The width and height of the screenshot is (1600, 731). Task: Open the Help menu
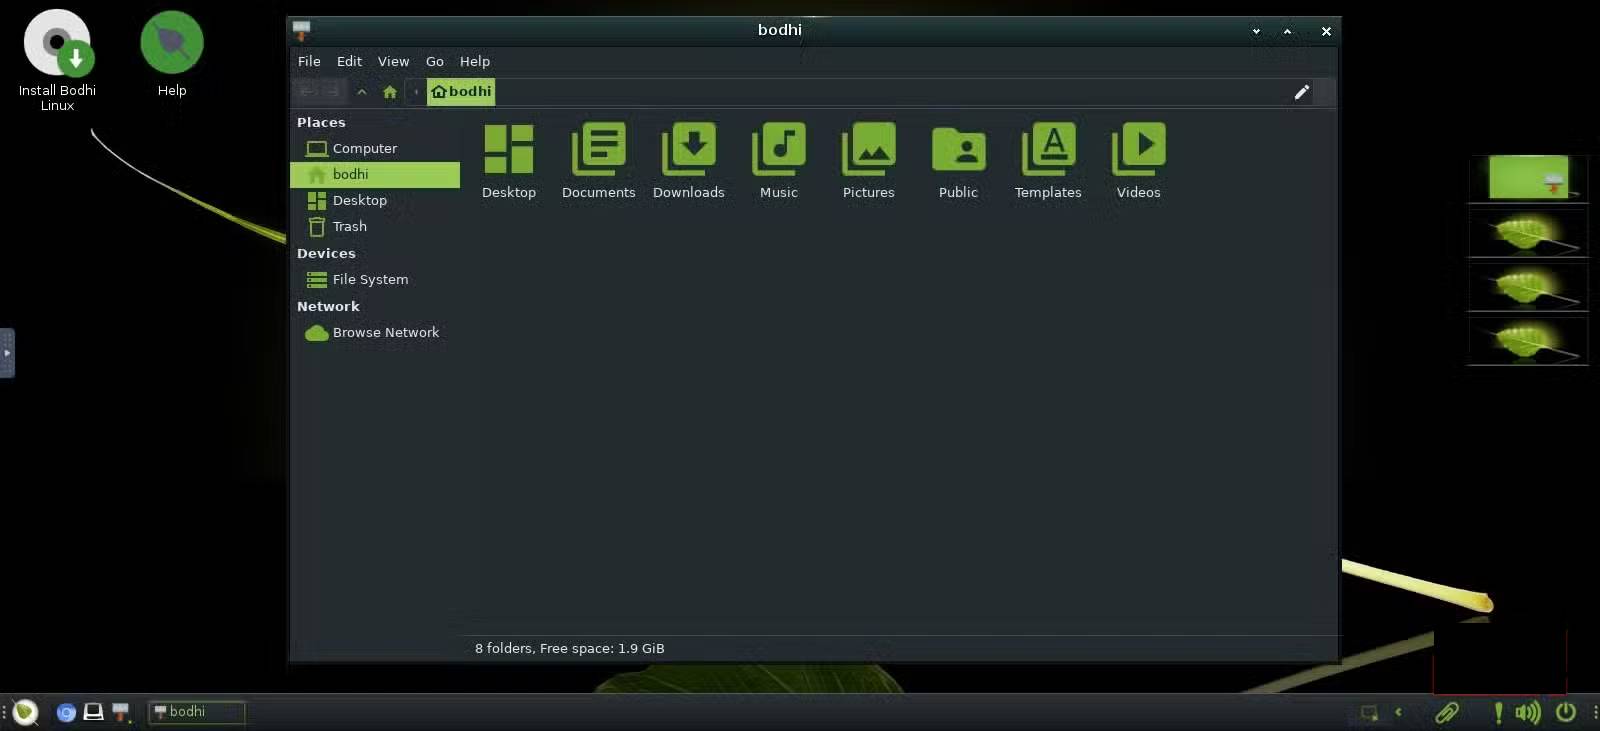475,61
